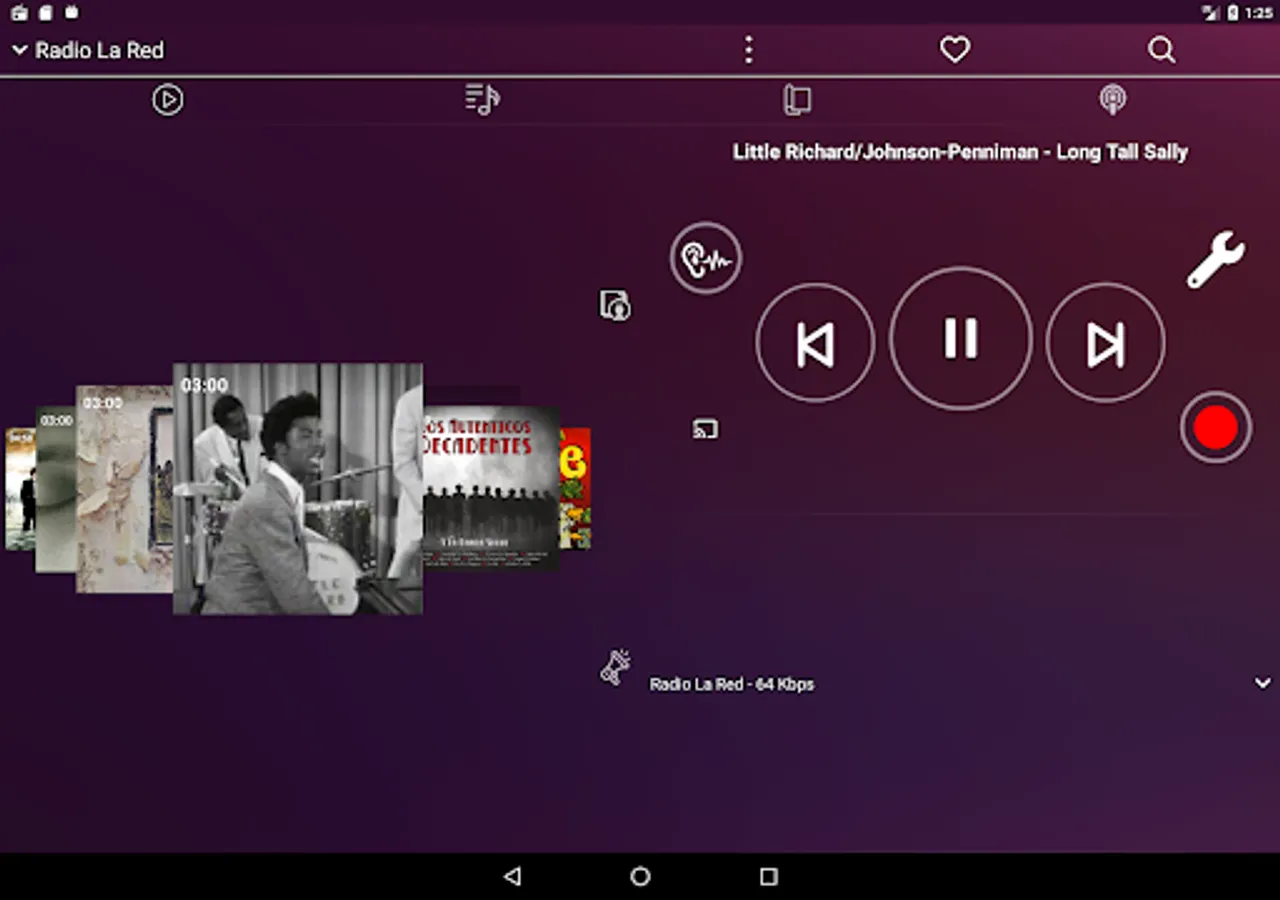Switch to the library books tab
Image resolution: width=1280 pixels, height=900 pixels.
click(797, 100)
